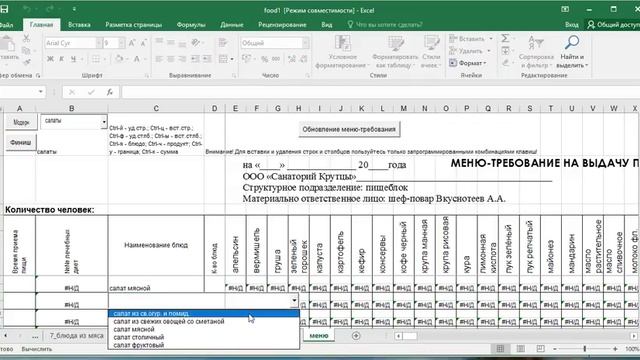Viewport: 640px width, 360px height.
Task: Select салат из свежих овощей со сметаной
Action: [204, 322]
